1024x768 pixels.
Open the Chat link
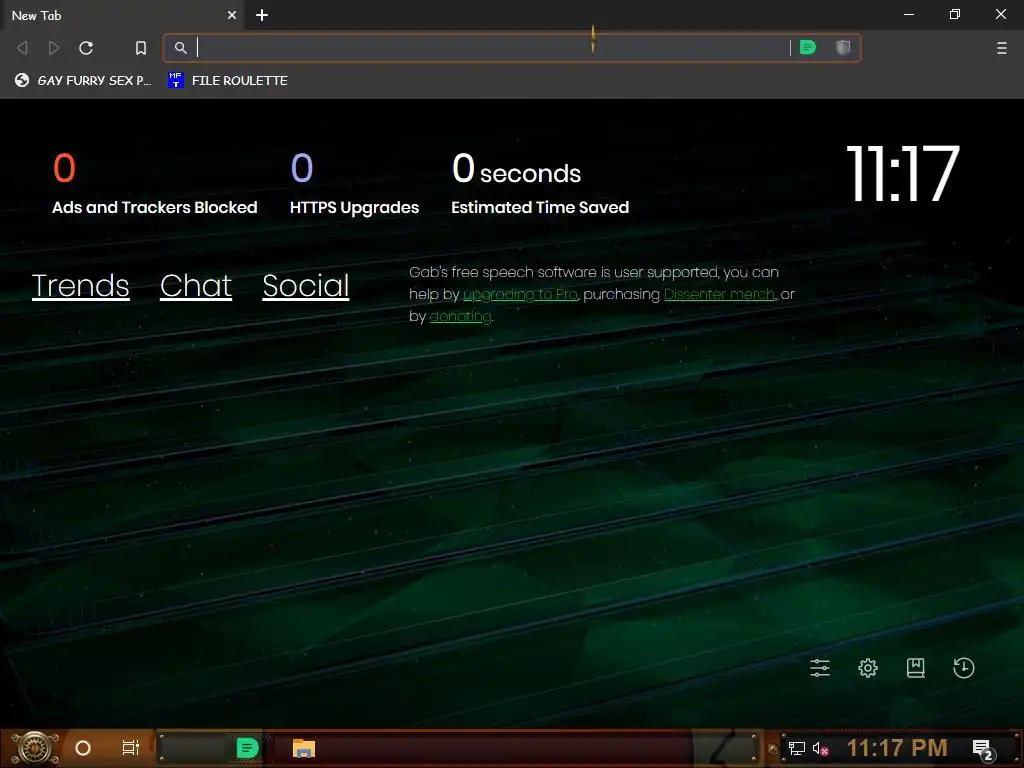click(x=196, y=286)
